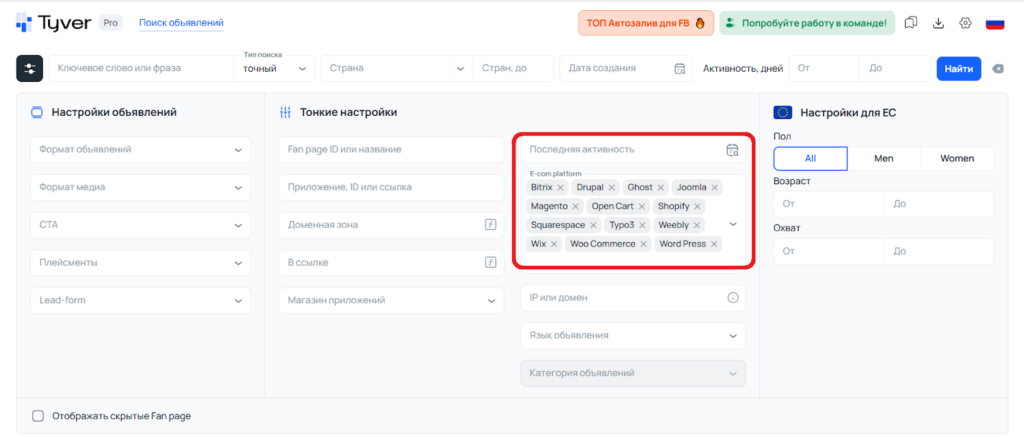Image resolution: width=1024 pixels, height=437 pixels.
Task: Remove the Shopify tag
Action: (x=698, y=206)
